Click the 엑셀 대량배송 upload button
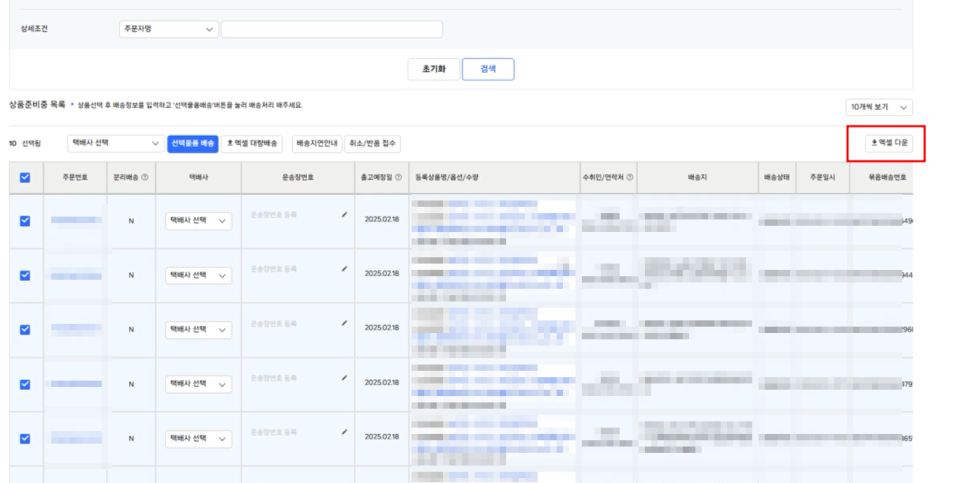This screenshot has width=966, height=483. [x=252, y=144]
